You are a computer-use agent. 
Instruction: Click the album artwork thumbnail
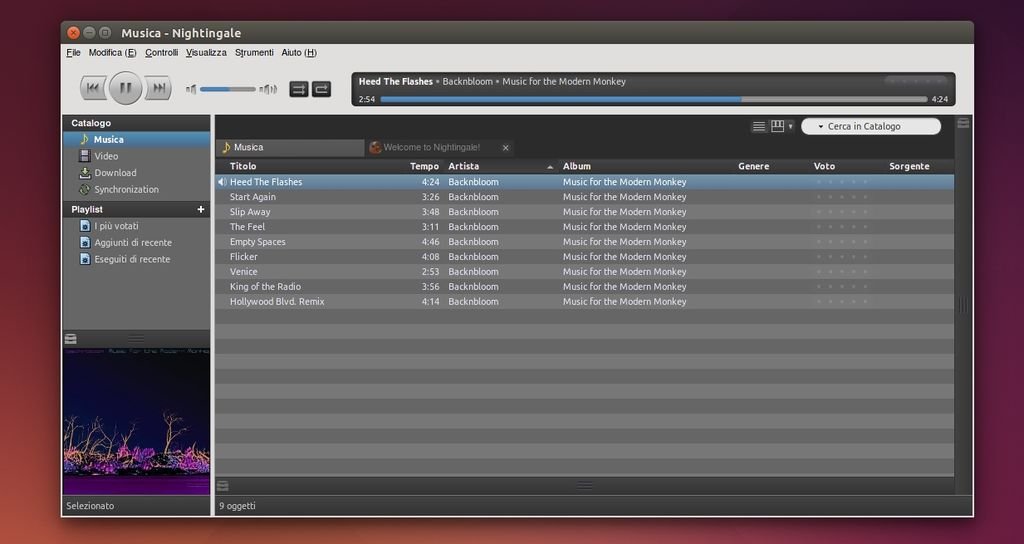137,420
